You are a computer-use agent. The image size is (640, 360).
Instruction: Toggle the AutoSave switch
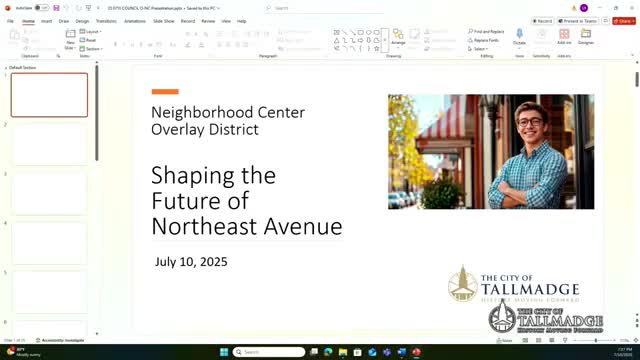coord(41,8)
